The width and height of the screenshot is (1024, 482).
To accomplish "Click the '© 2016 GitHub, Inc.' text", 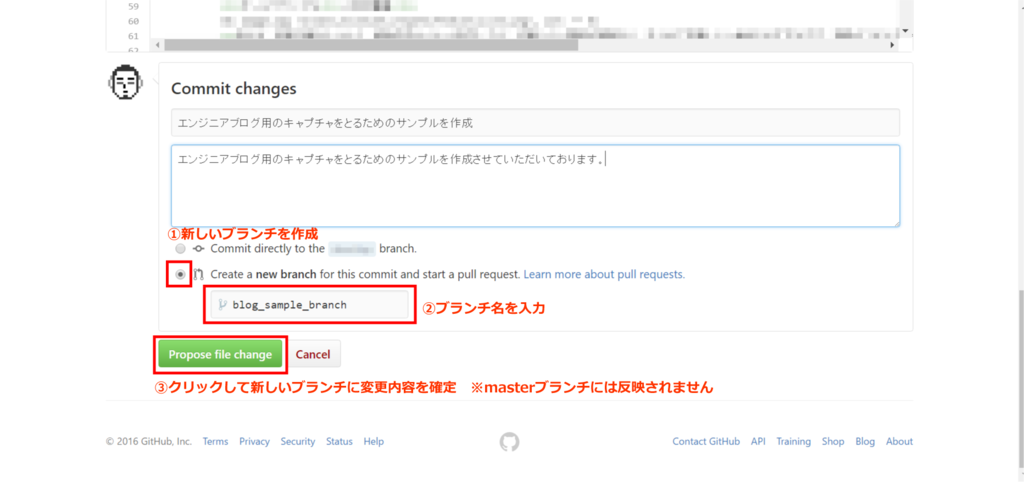I will coord(149,442).
